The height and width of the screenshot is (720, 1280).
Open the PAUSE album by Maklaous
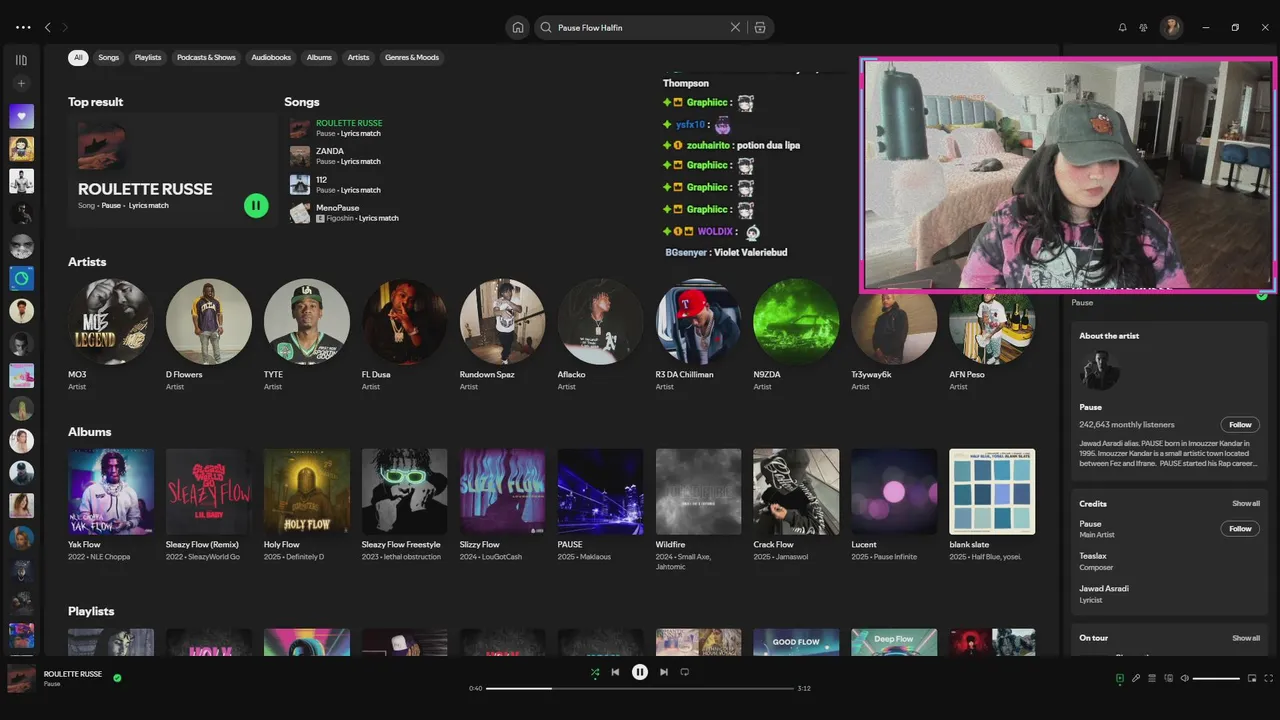(x=601, y=506)
